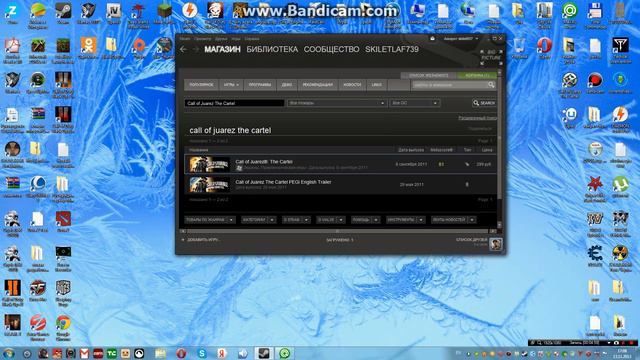The image size is (640, 360).
Task: Click the speaker icon in the taskbar
Action: click(x=242, y=353)
